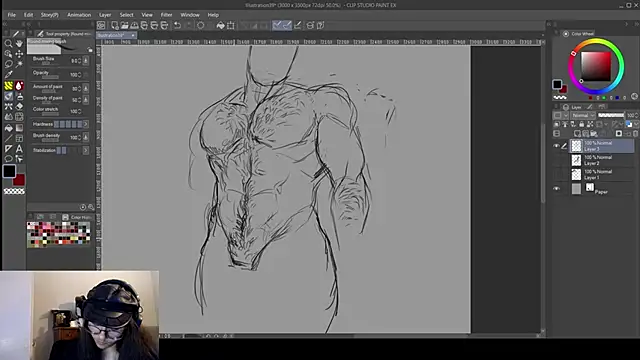Screen dimensions: 640x360
Task: Select the Eraser tool
Action: 19,107
